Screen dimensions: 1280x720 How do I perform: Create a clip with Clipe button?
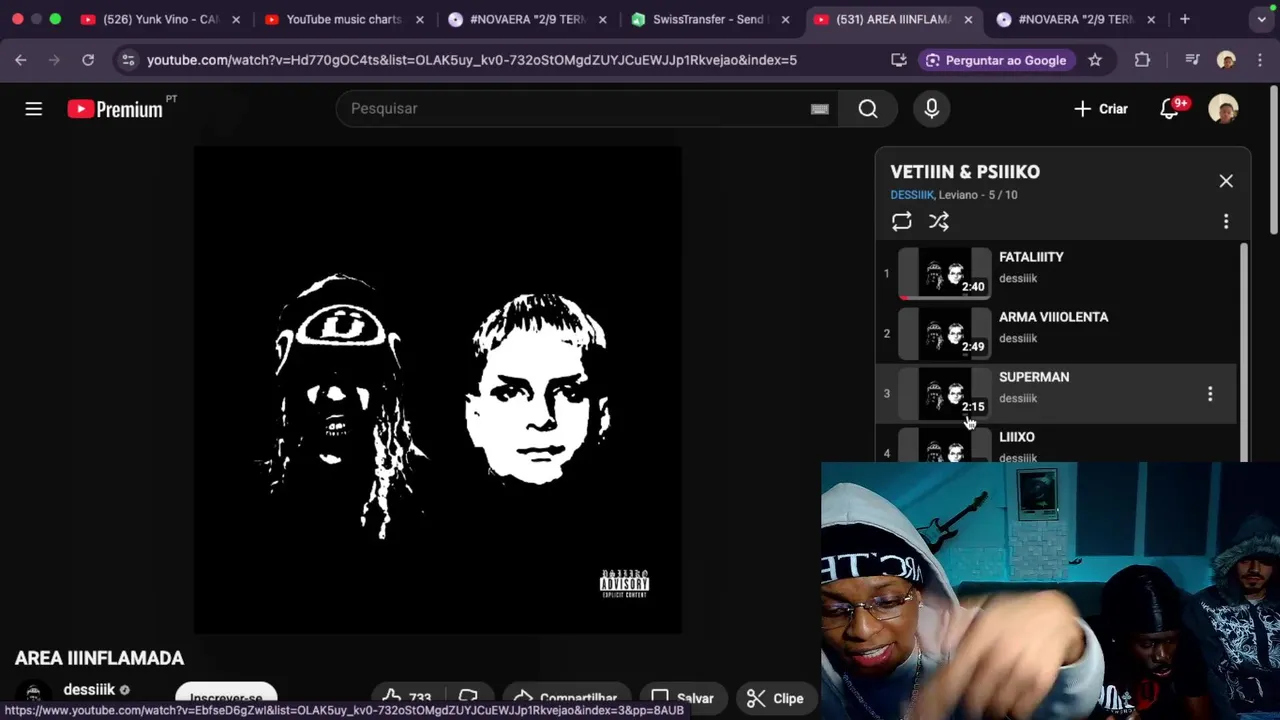[775, 698]
